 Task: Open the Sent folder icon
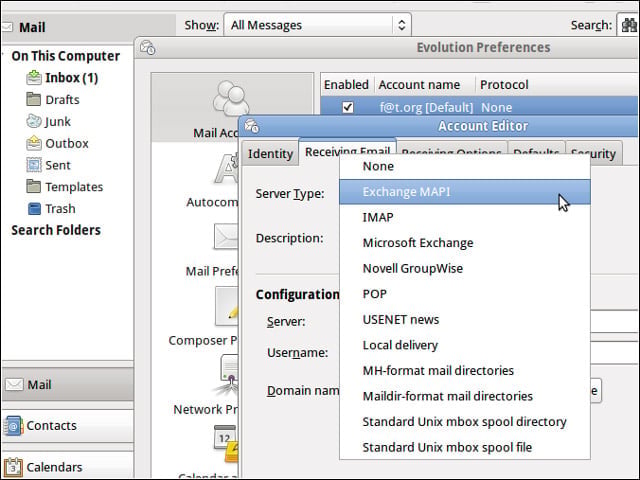[34, 165]
